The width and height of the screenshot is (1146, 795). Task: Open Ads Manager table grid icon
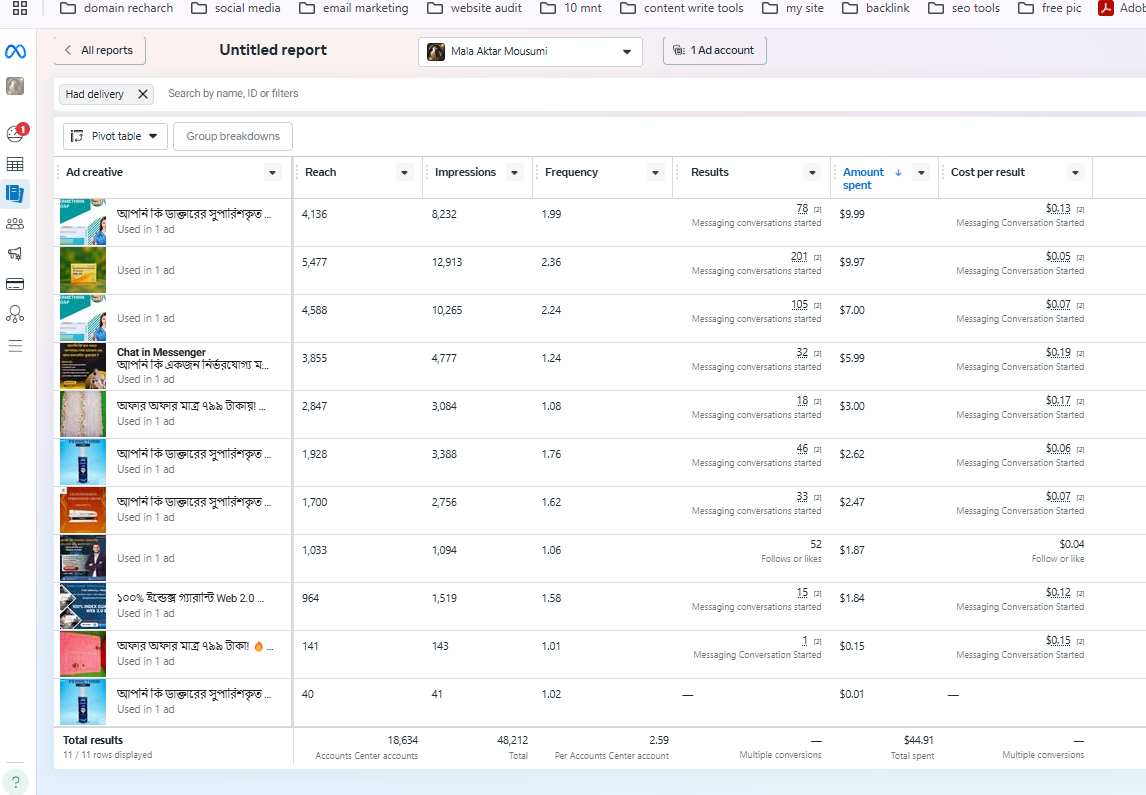tap(15, 164)
